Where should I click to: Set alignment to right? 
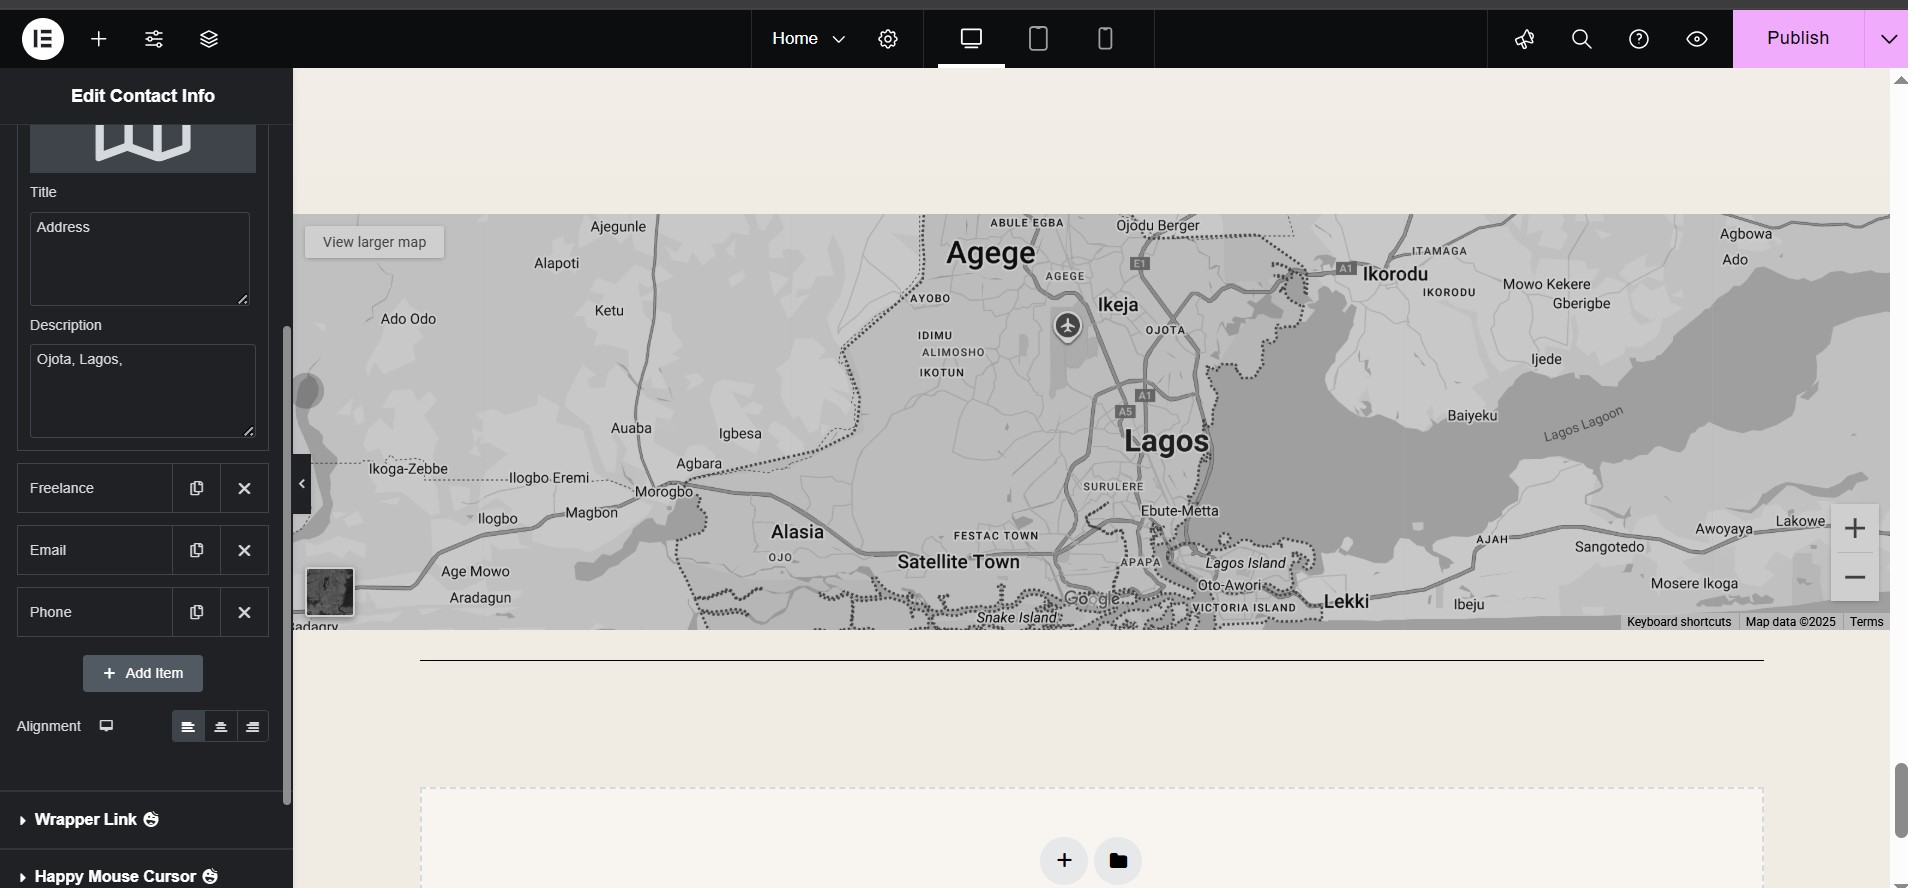coord(252,727)
